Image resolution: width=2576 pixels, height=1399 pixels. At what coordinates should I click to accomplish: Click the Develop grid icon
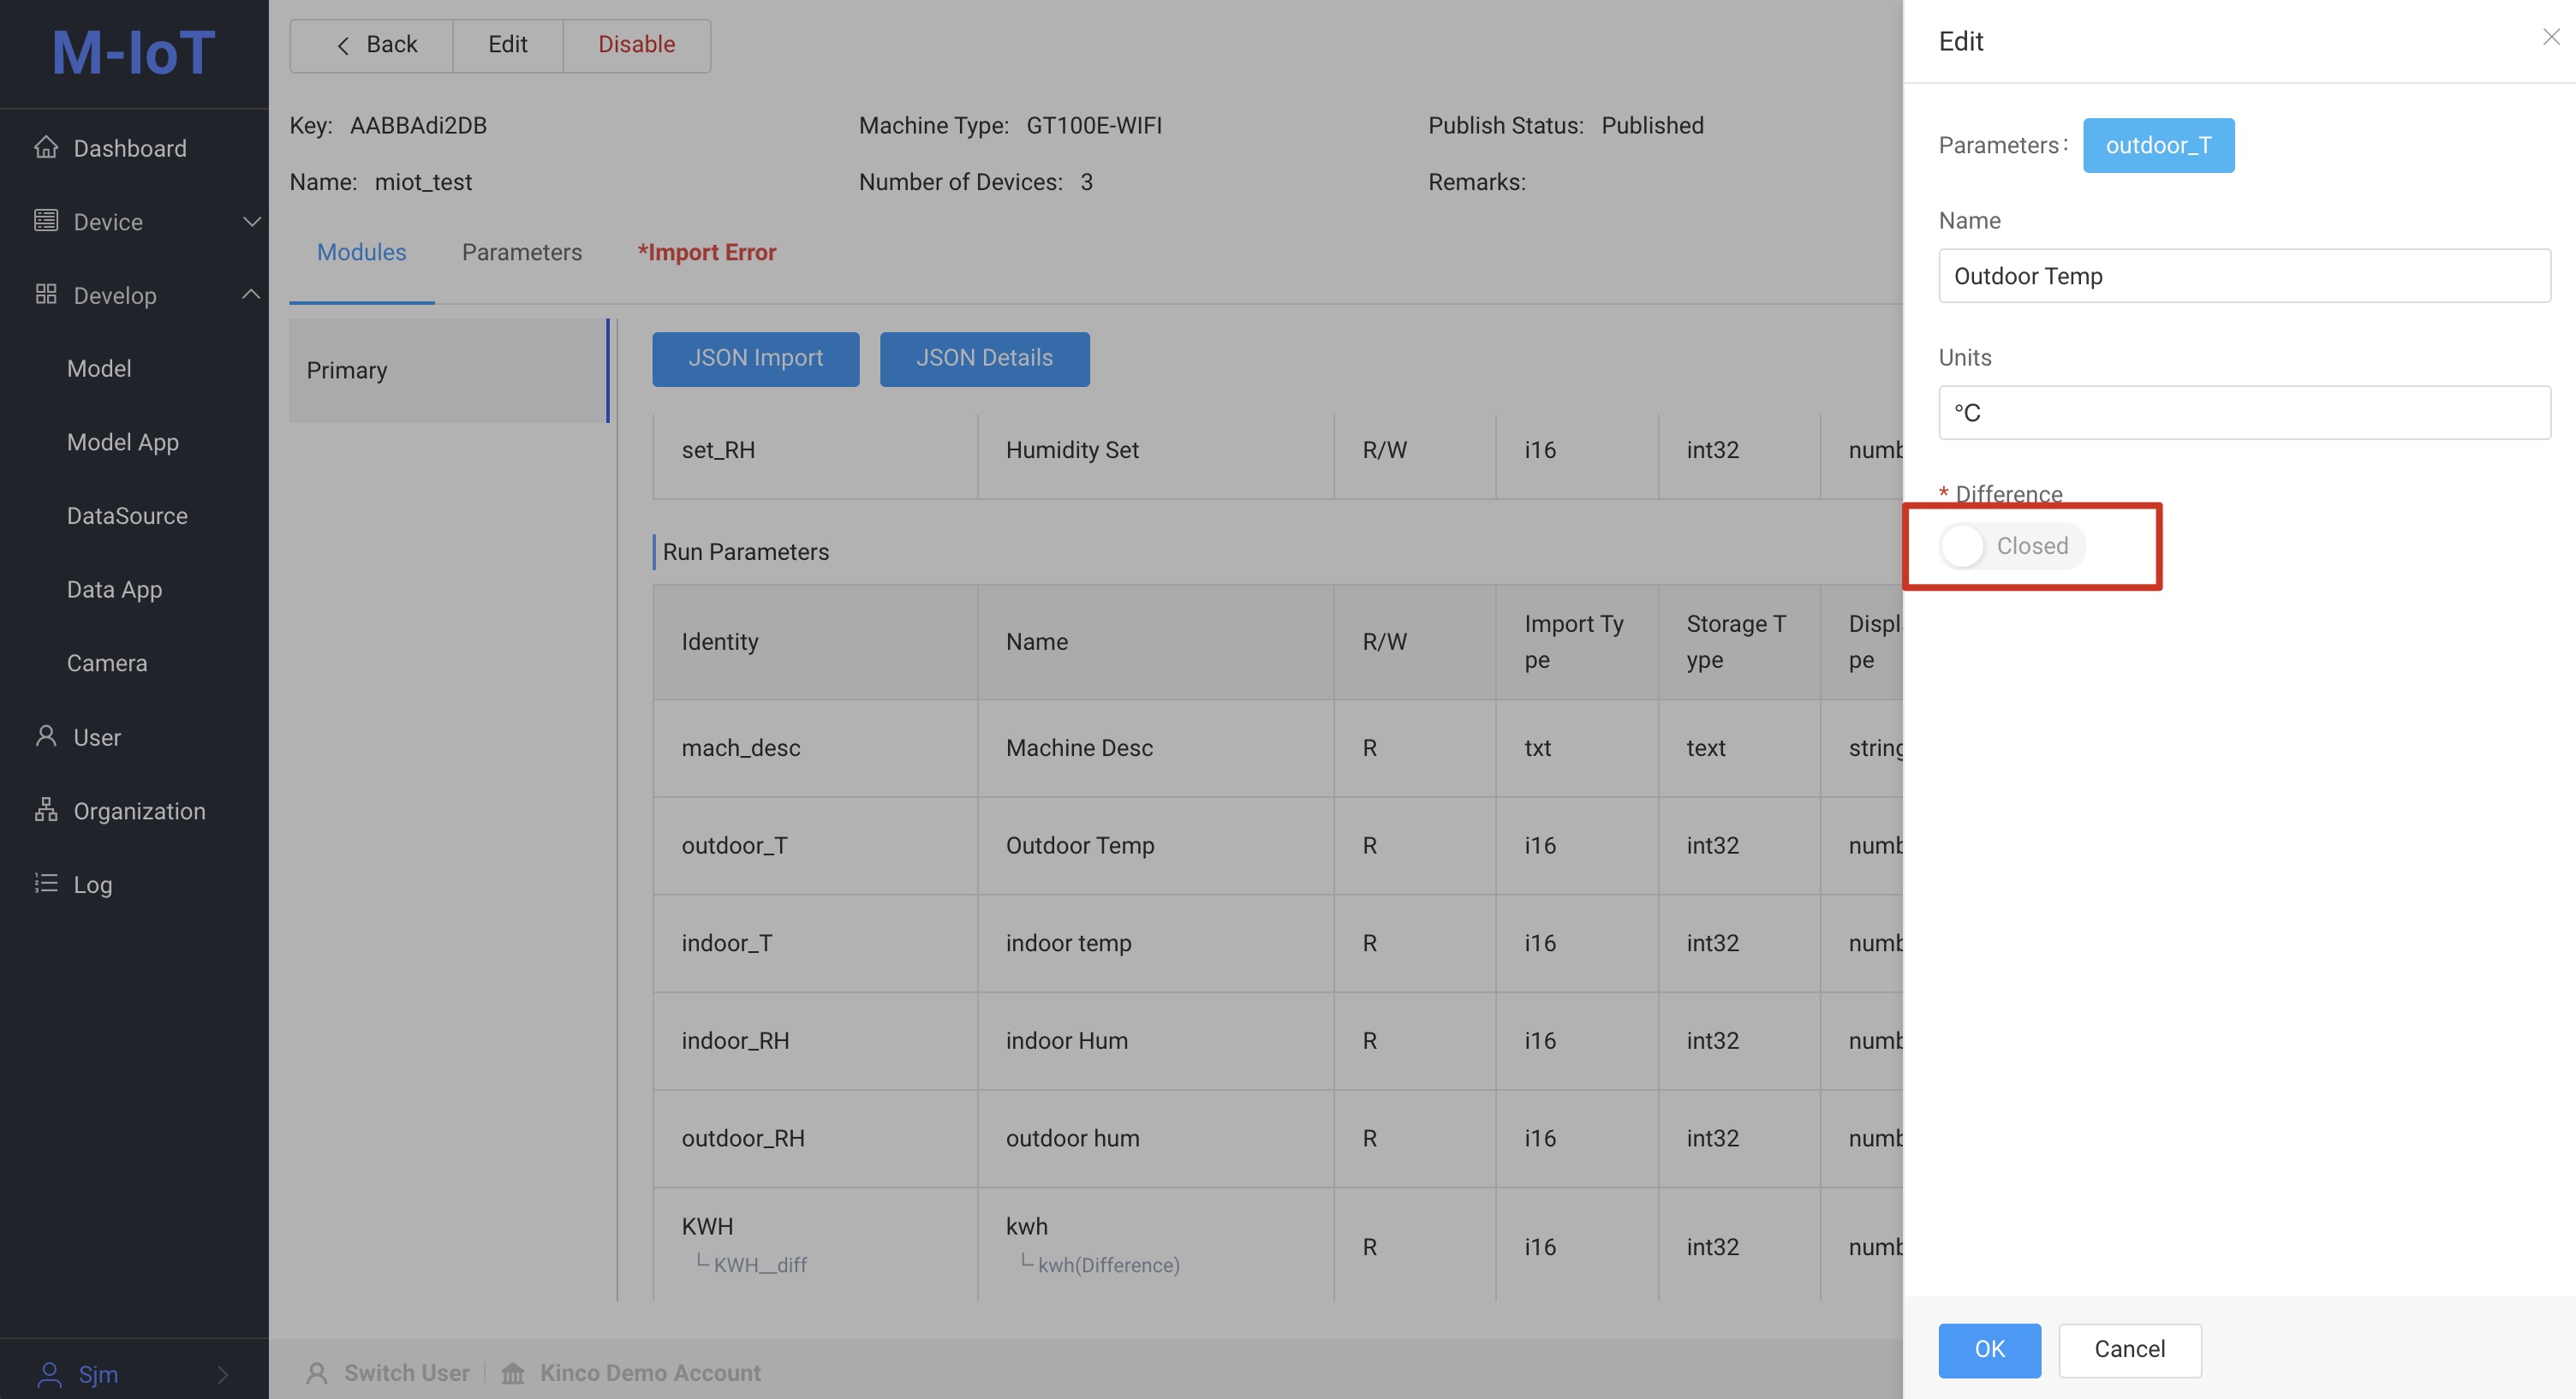coord(46,294)
